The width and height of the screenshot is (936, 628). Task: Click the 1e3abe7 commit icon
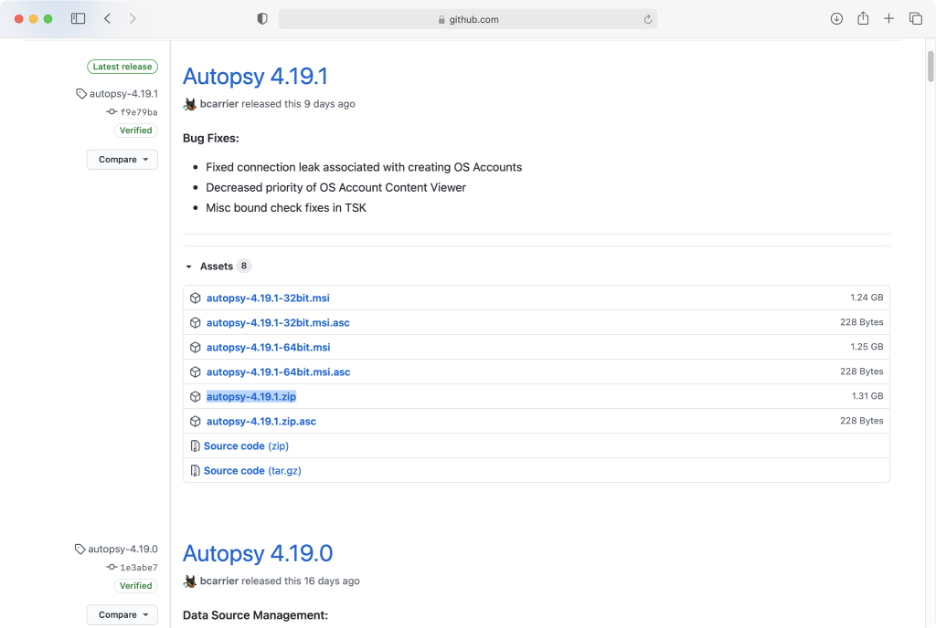click(x=112, y=567)
